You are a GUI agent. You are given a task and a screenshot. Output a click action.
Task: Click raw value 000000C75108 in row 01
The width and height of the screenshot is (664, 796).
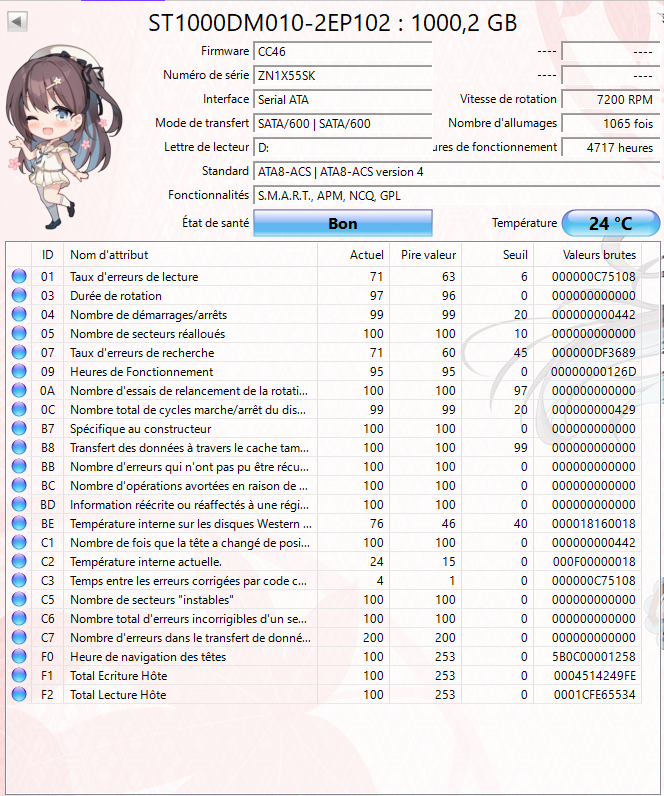point(593,277)
